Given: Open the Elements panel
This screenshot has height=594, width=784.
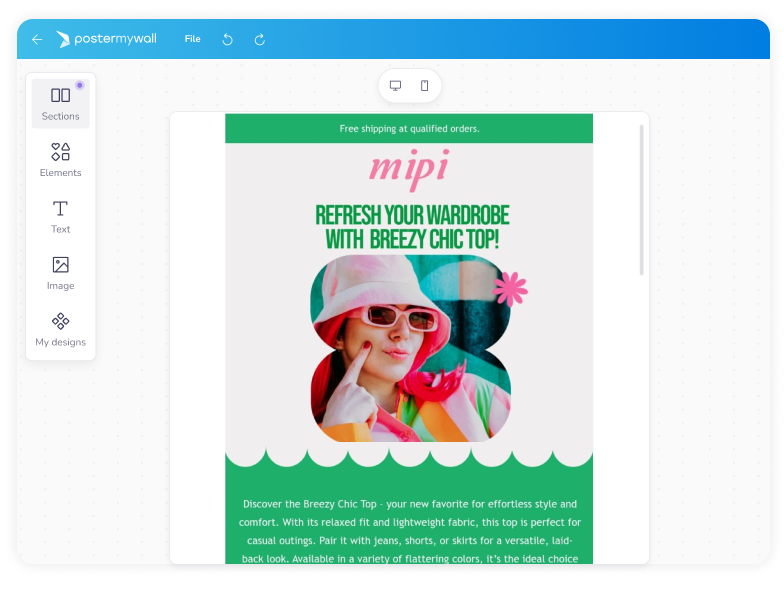Looking at the screenshot, I should coord(60,160).
